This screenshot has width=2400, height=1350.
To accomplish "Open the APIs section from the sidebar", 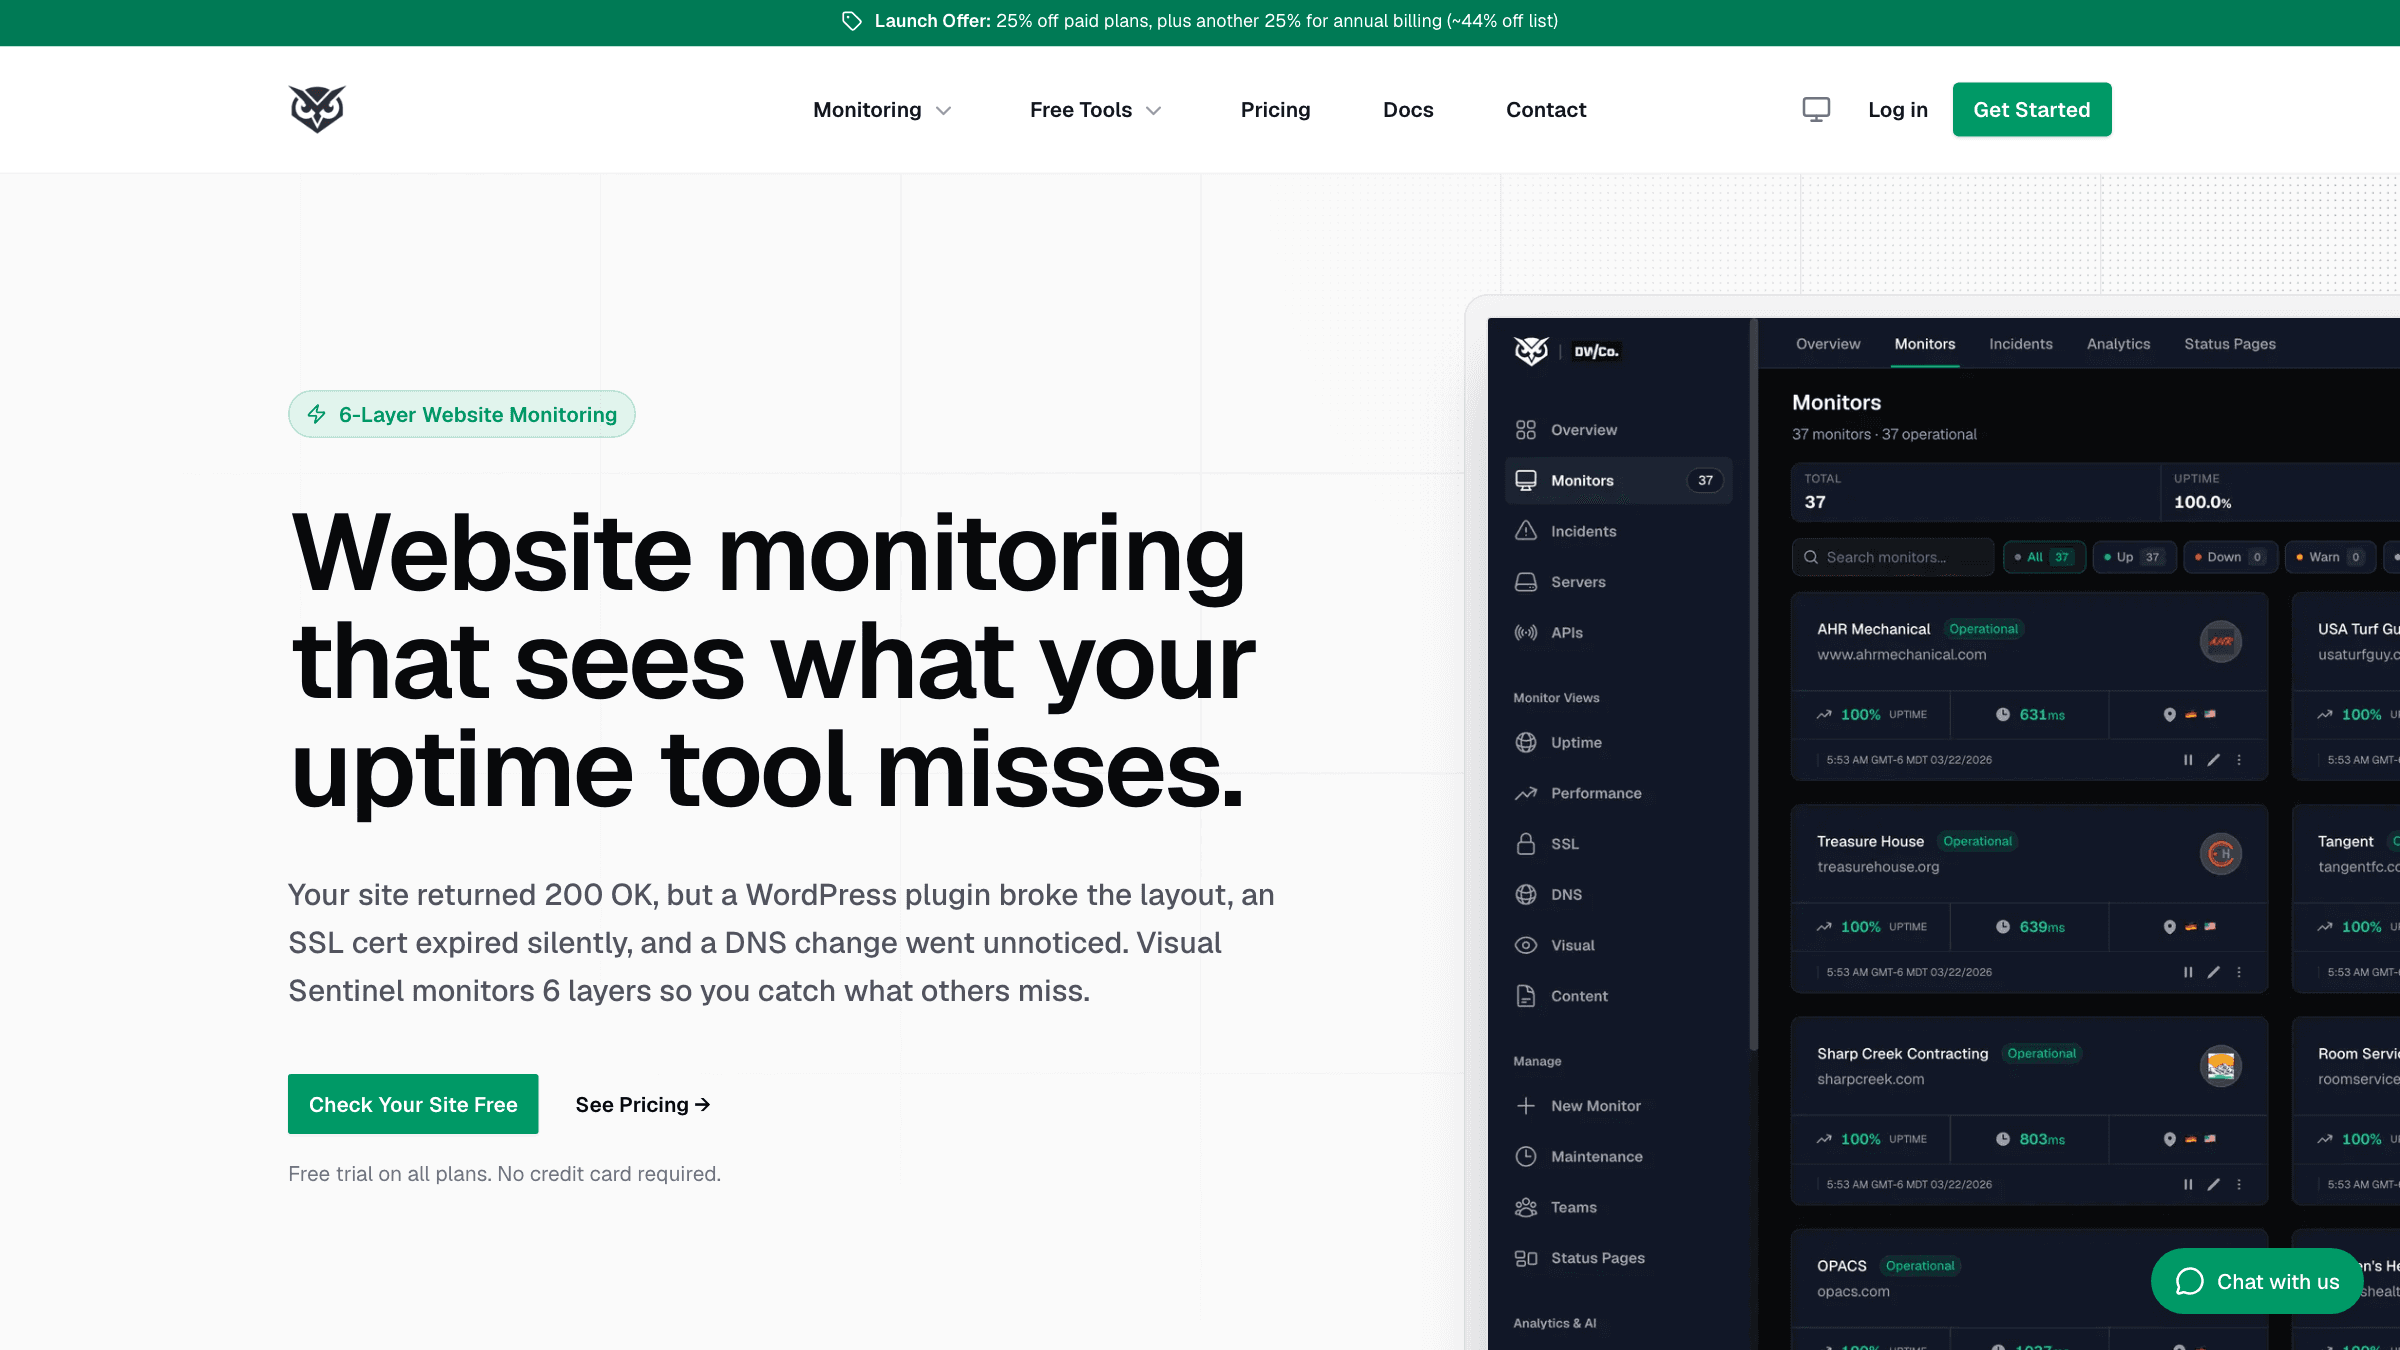I will pyautogui.click(x=1567, y=631).
